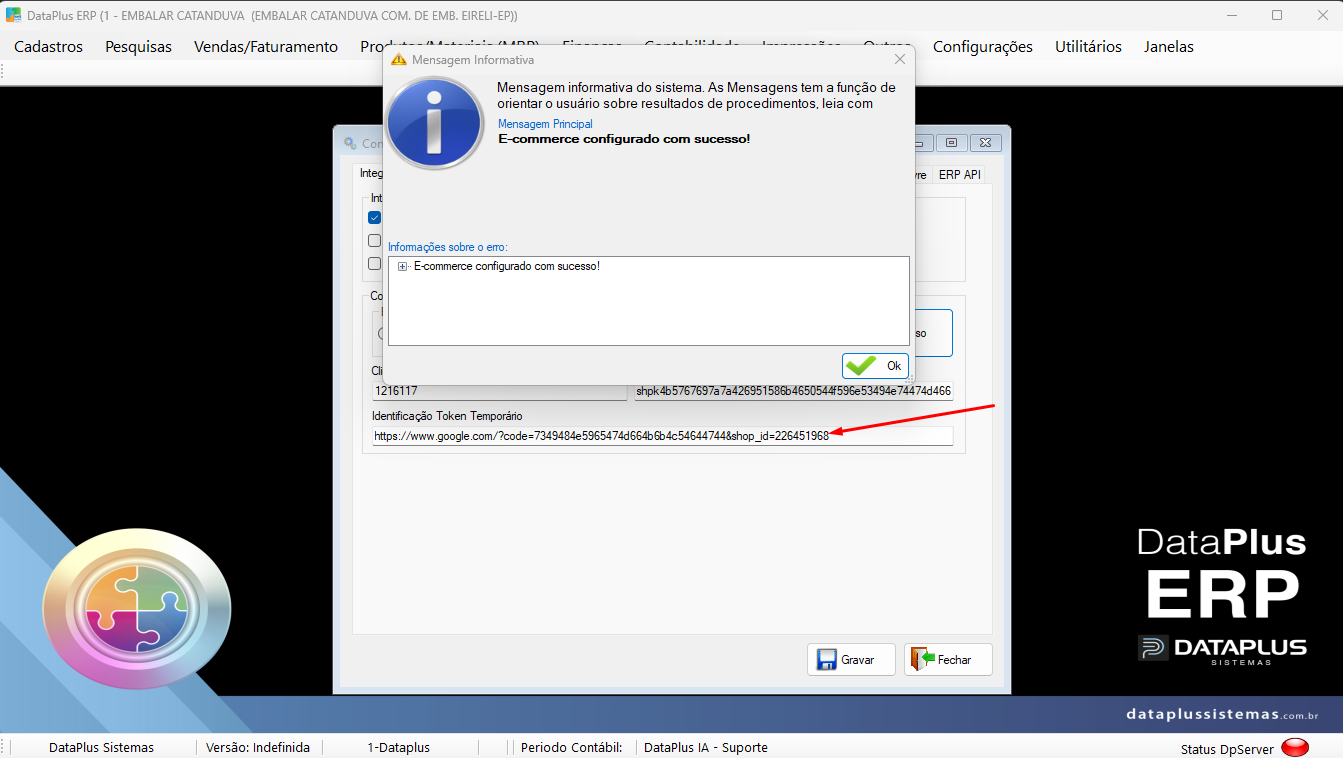
Task: Open the Pesquisas menu
Action: point(139,47)
